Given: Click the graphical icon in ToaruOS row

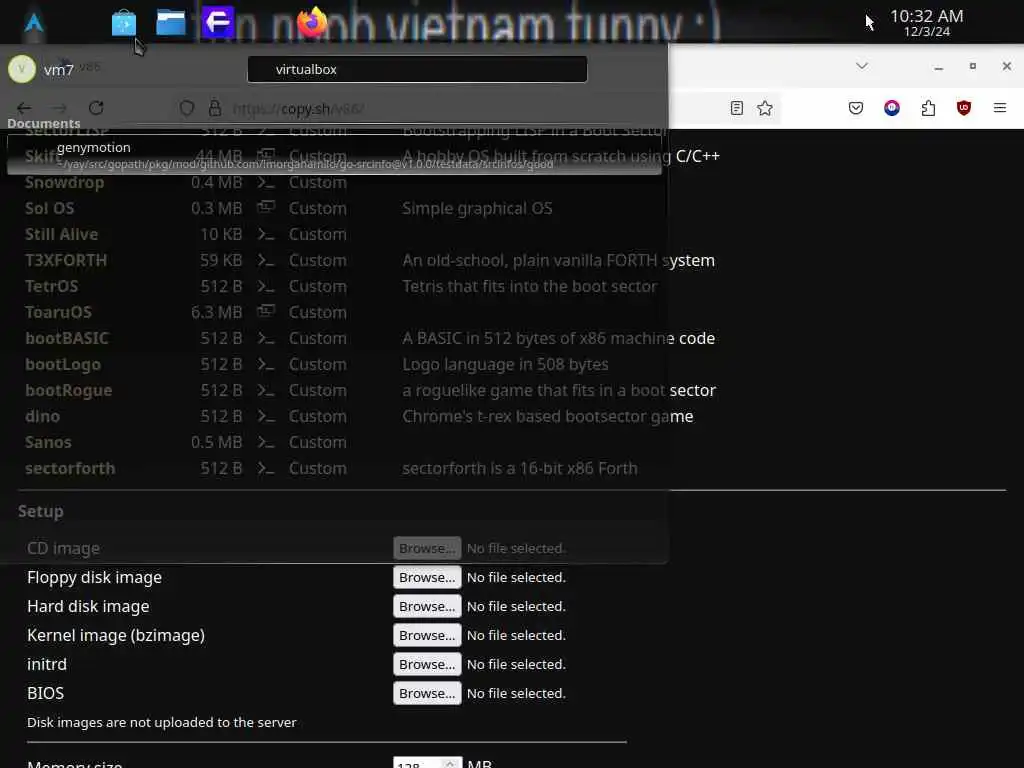Looking at the screenshot, I should pos(266,311).
